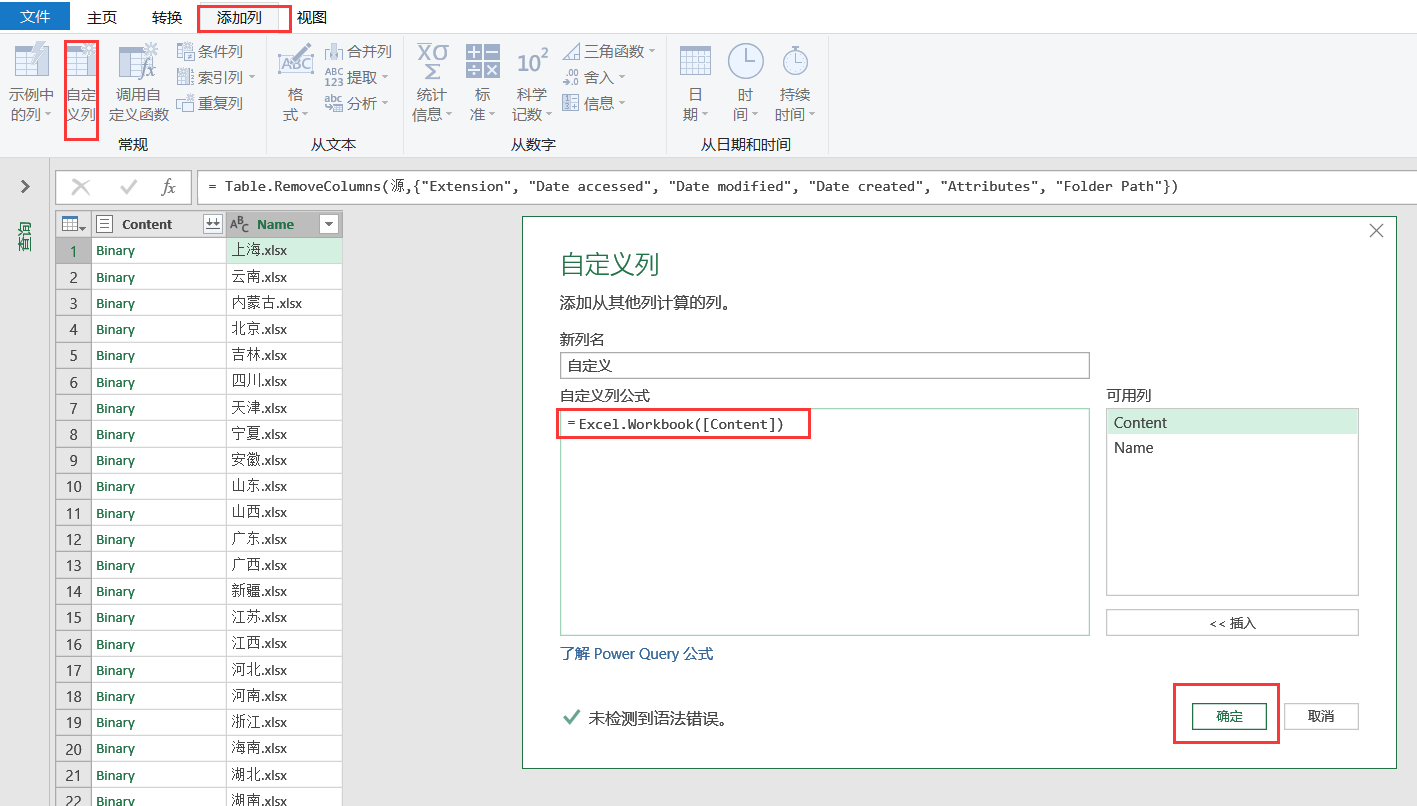Open the 格式 text format tool

[295, 83]
